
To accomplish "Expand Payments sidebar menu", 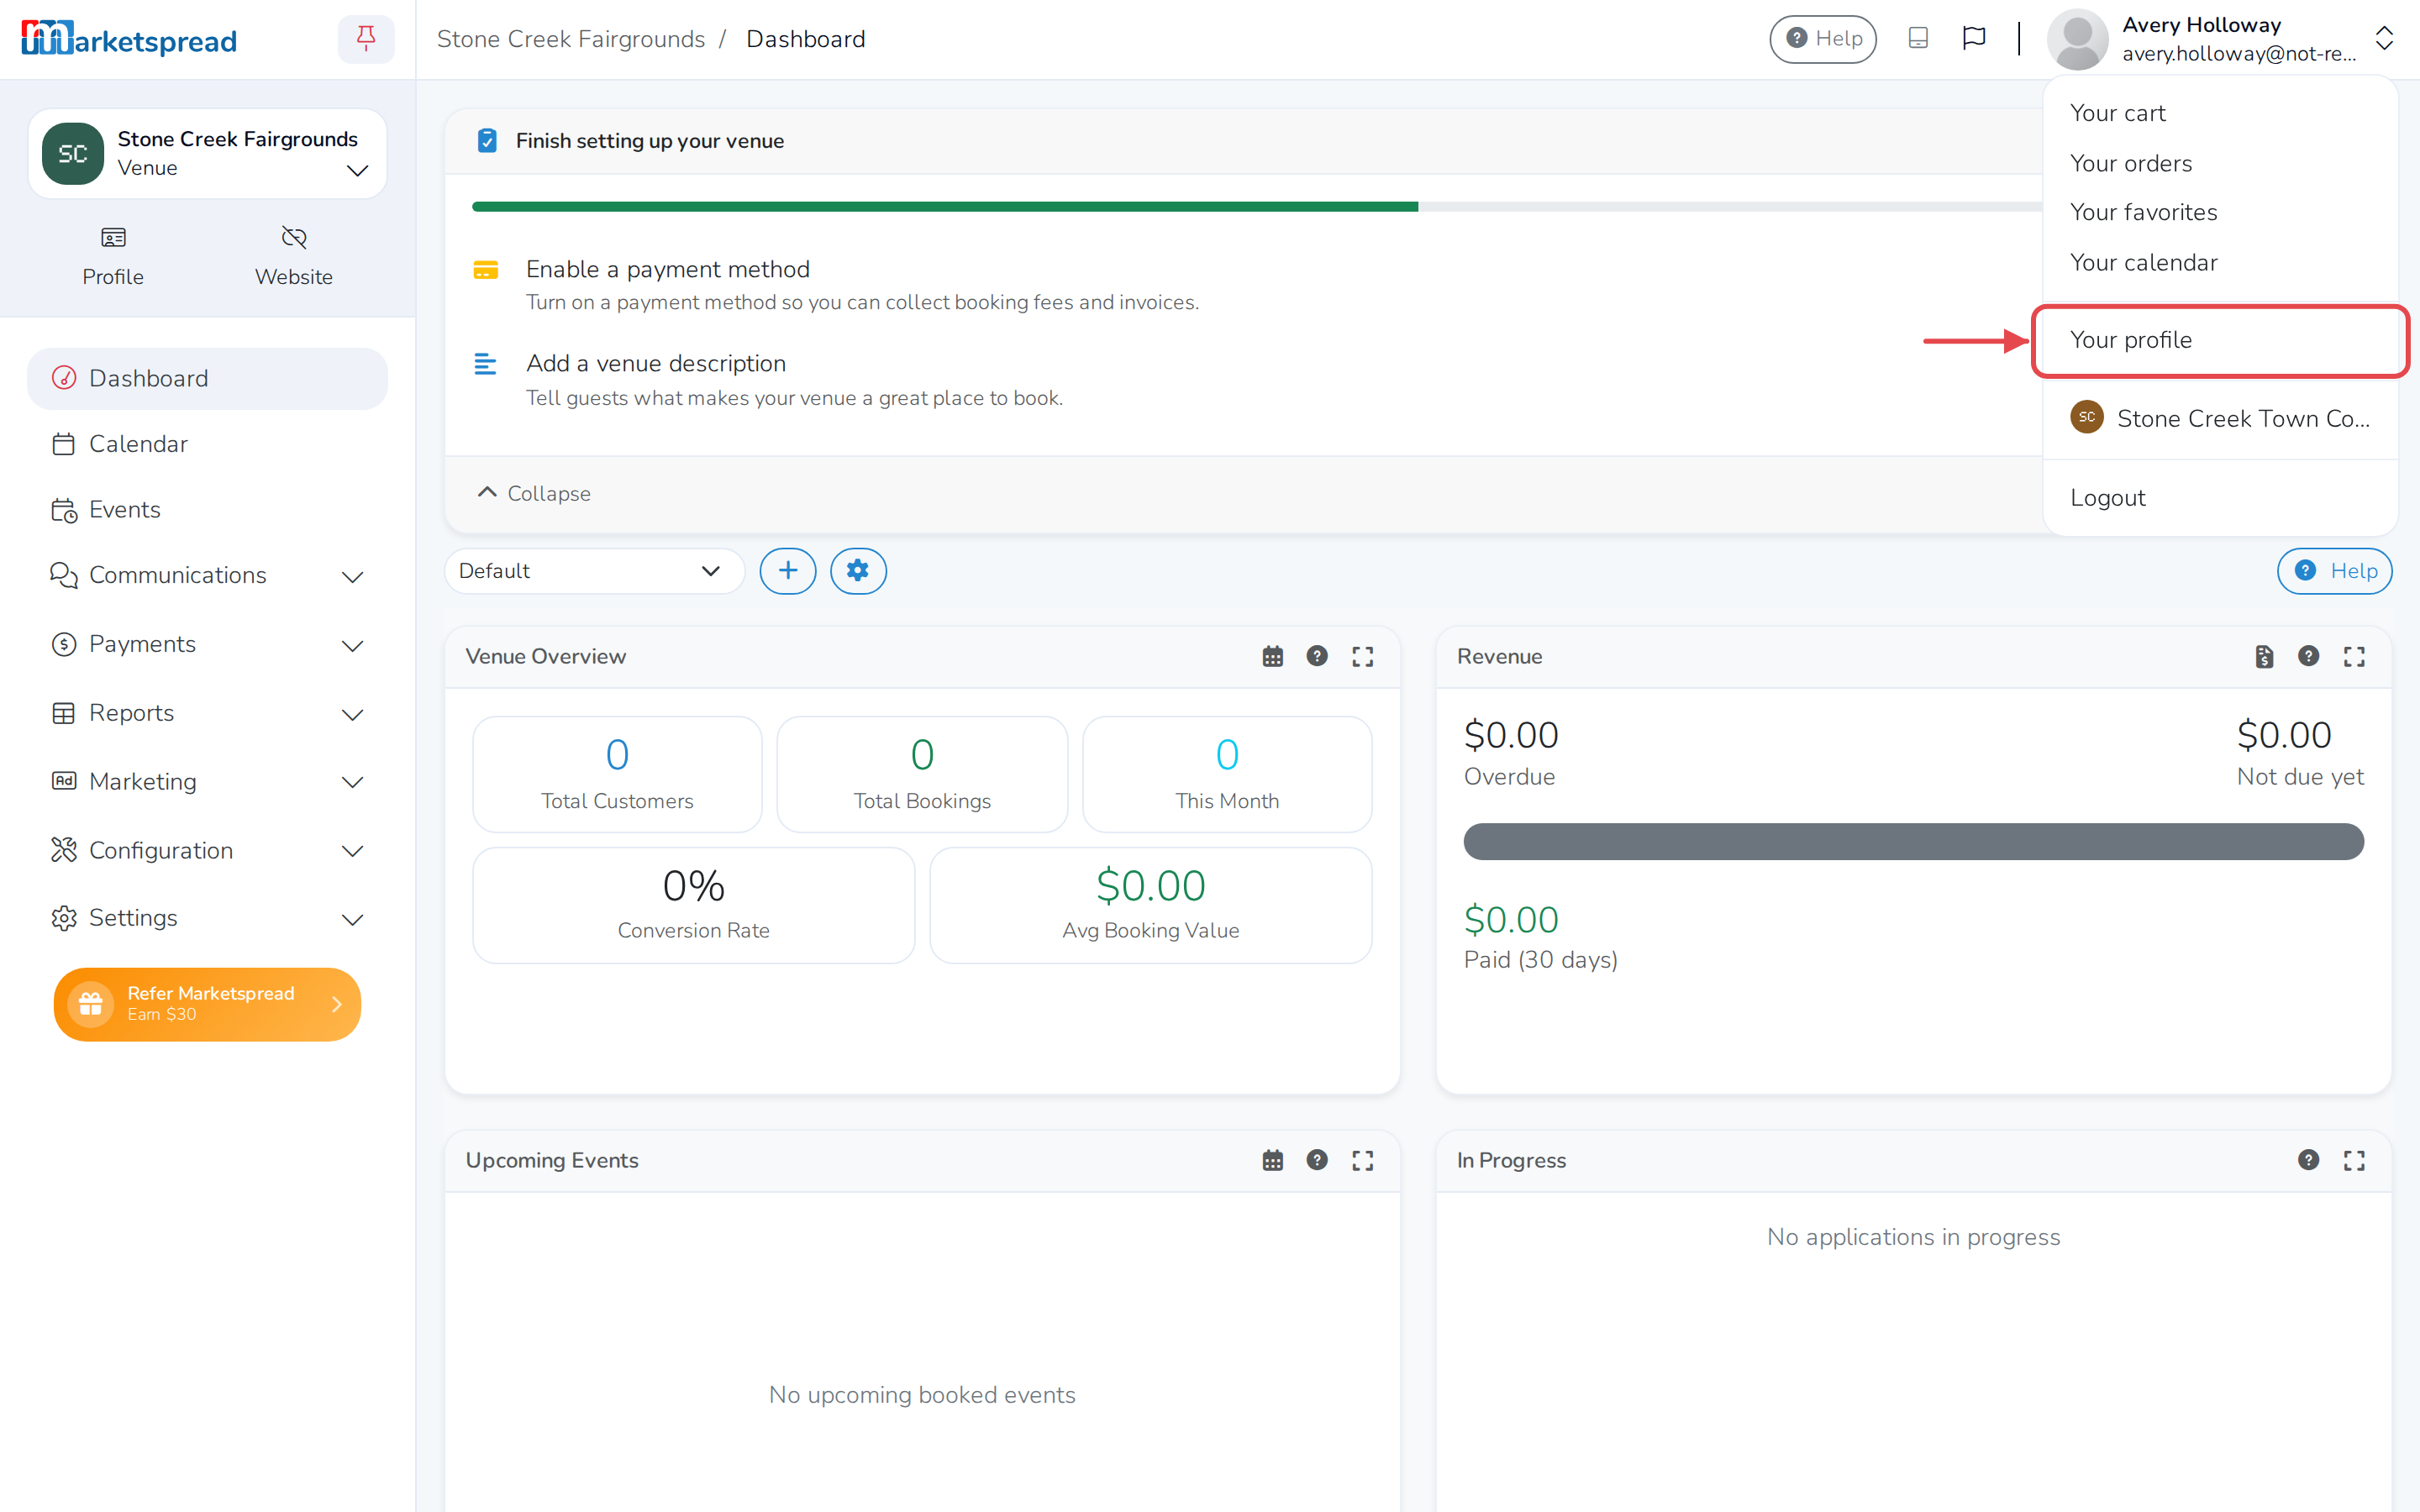I will [x=207, y=644].
